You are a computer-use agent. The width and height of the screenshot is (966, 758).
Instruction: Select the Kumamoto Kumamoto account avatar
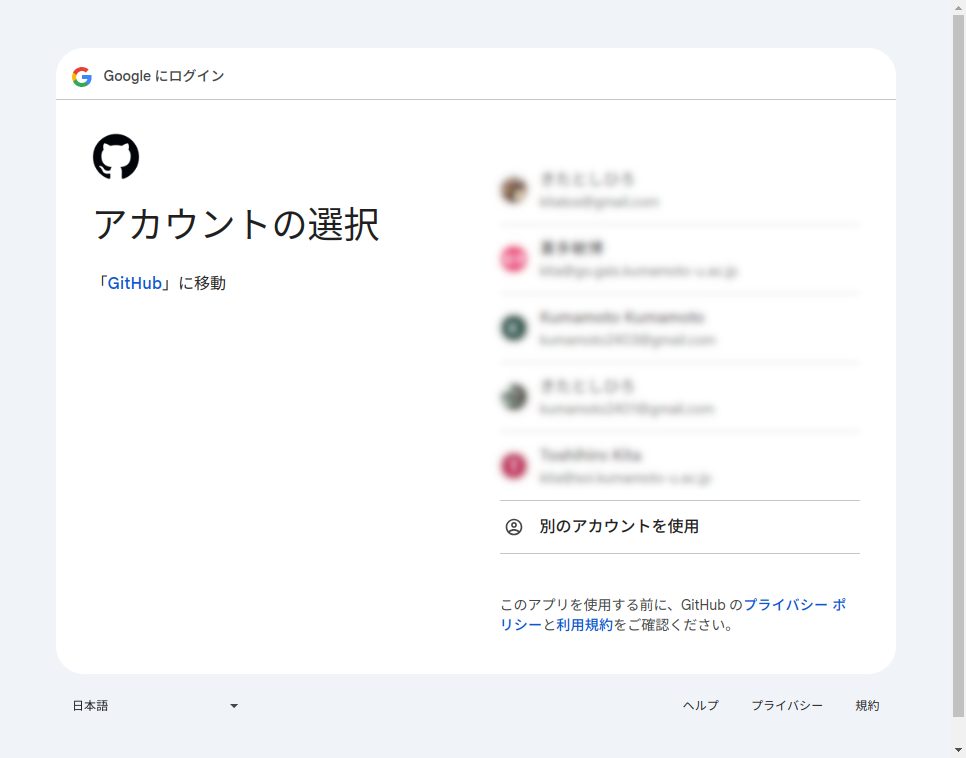pyautogui.click(x=514, y=328)
